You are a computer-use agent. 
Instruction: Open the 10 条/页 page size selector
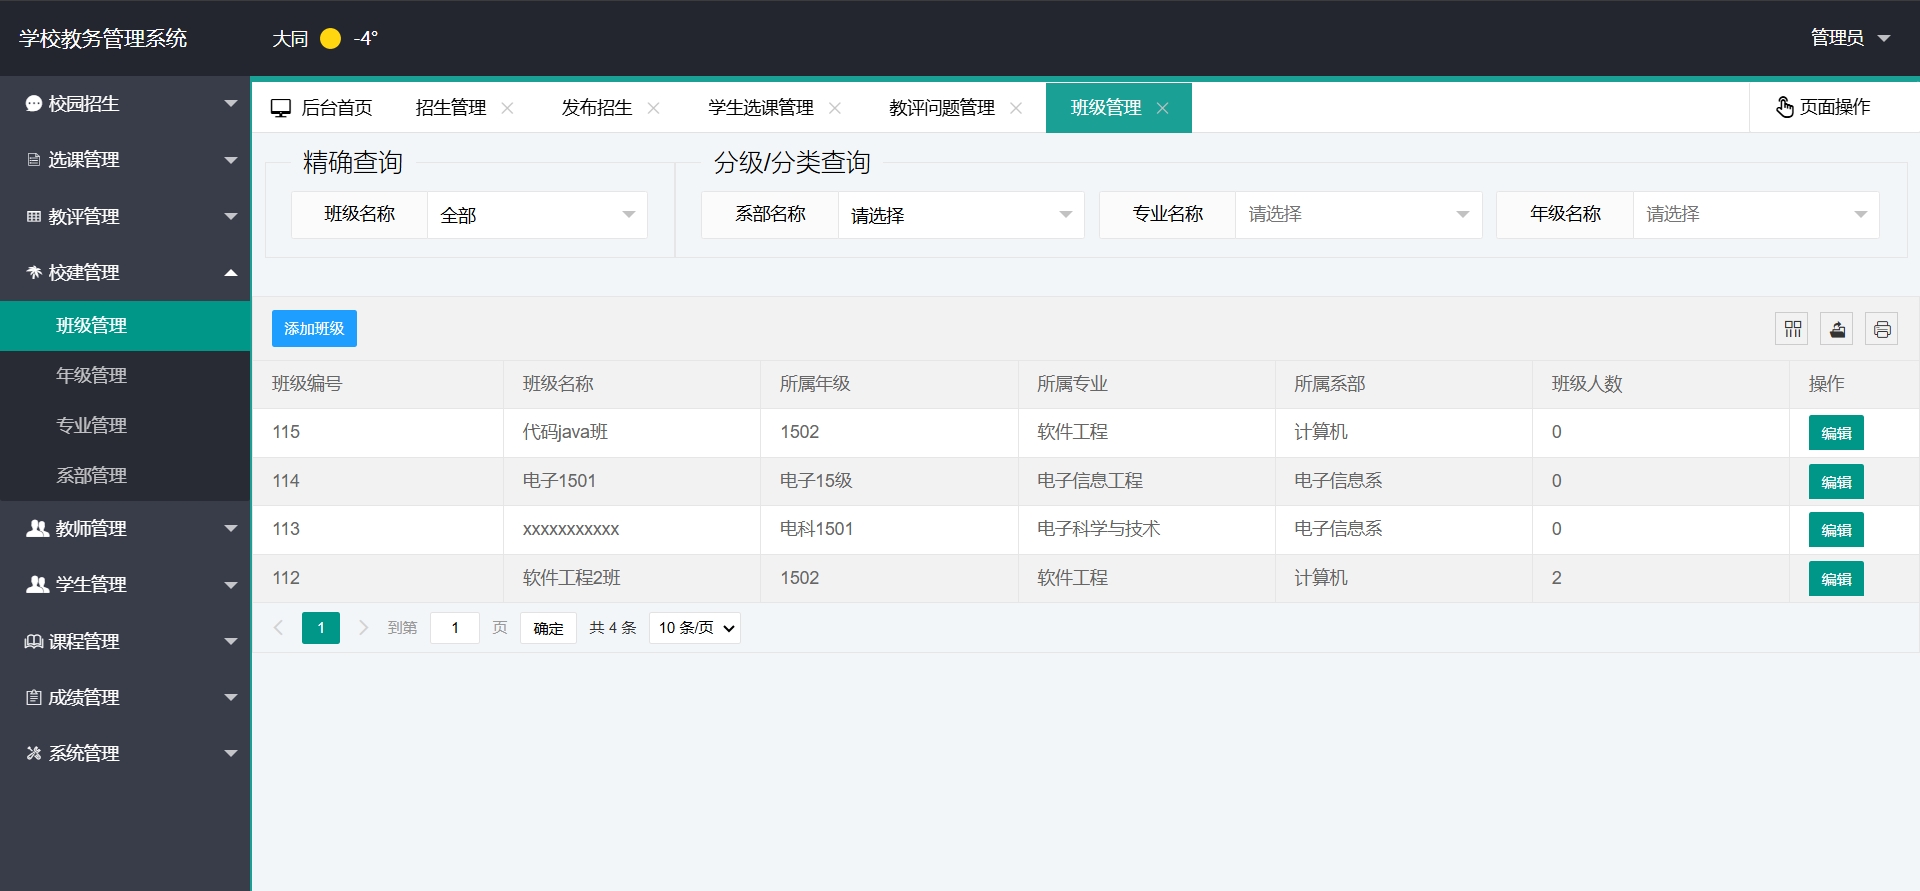[x=695, y=628]
